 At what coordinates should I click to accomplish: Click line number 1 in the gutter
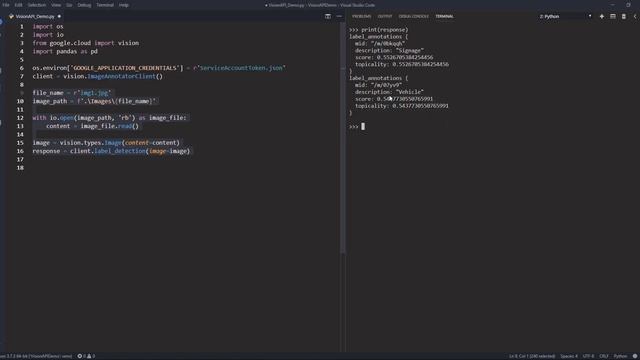pos(22,27)
